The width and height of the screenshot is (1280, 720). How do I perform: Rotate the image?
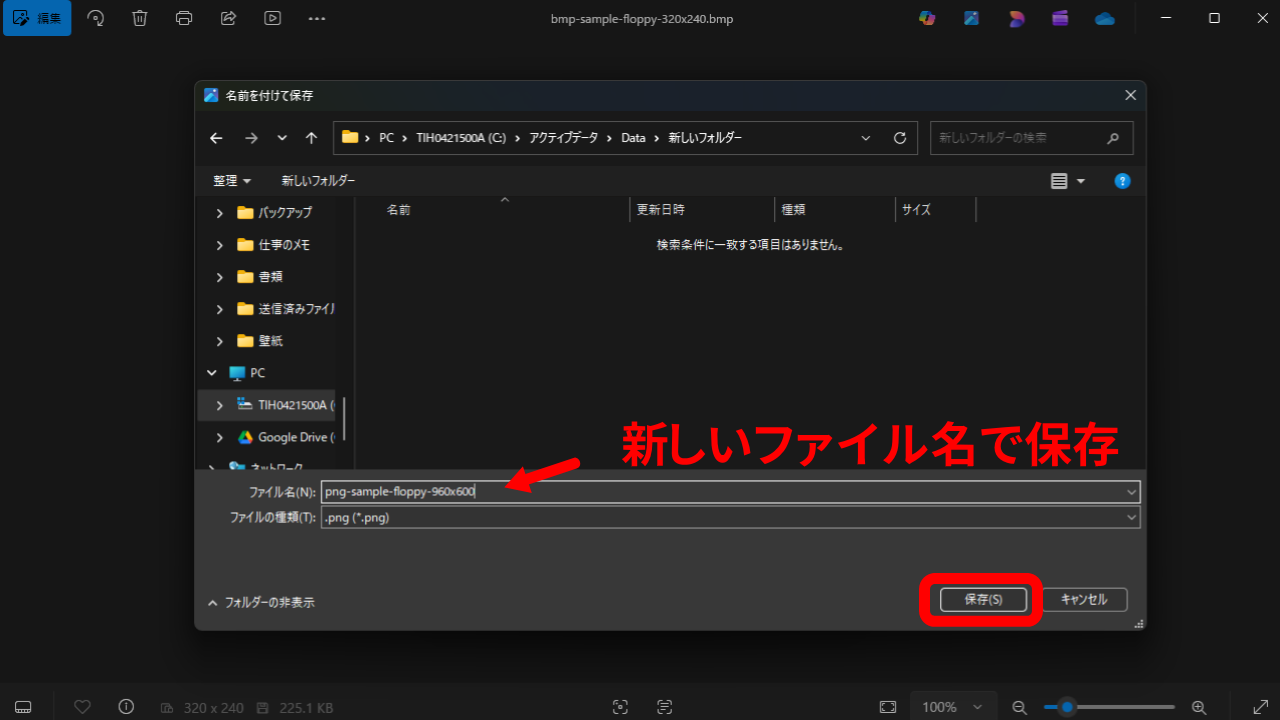tap(95, 17)
